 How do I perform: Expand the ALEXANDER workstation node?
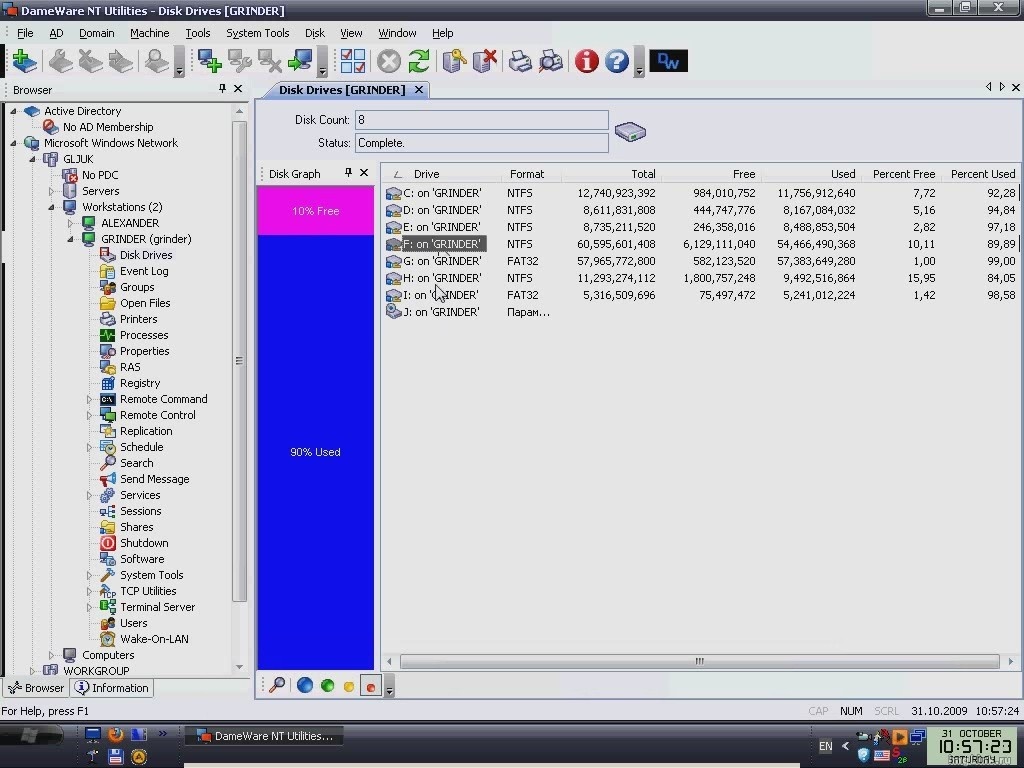(71, 223)
